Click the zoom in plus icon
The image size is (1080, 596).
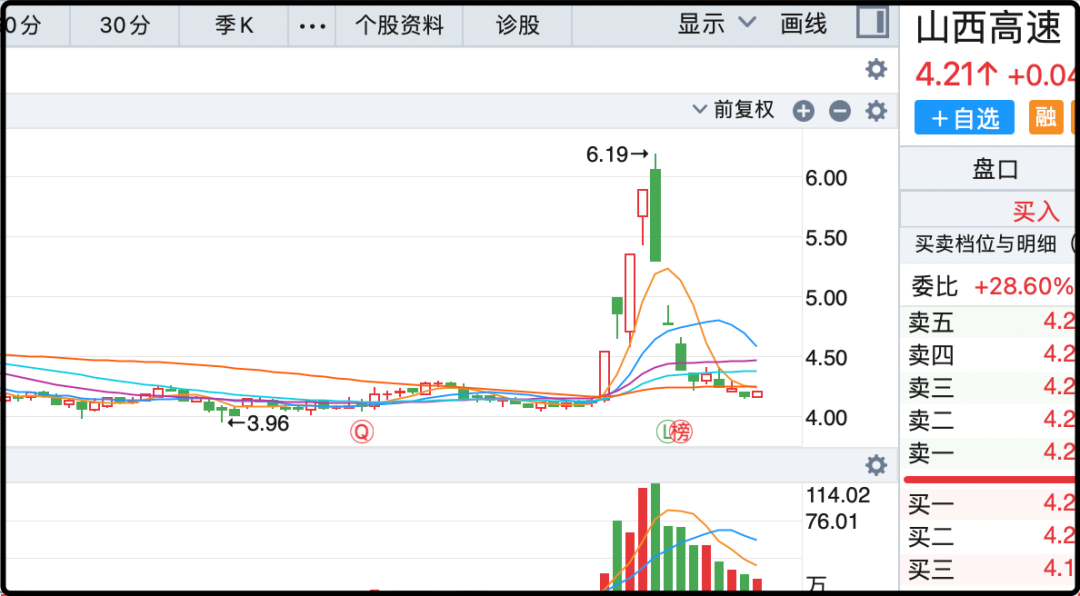point(804,111)
